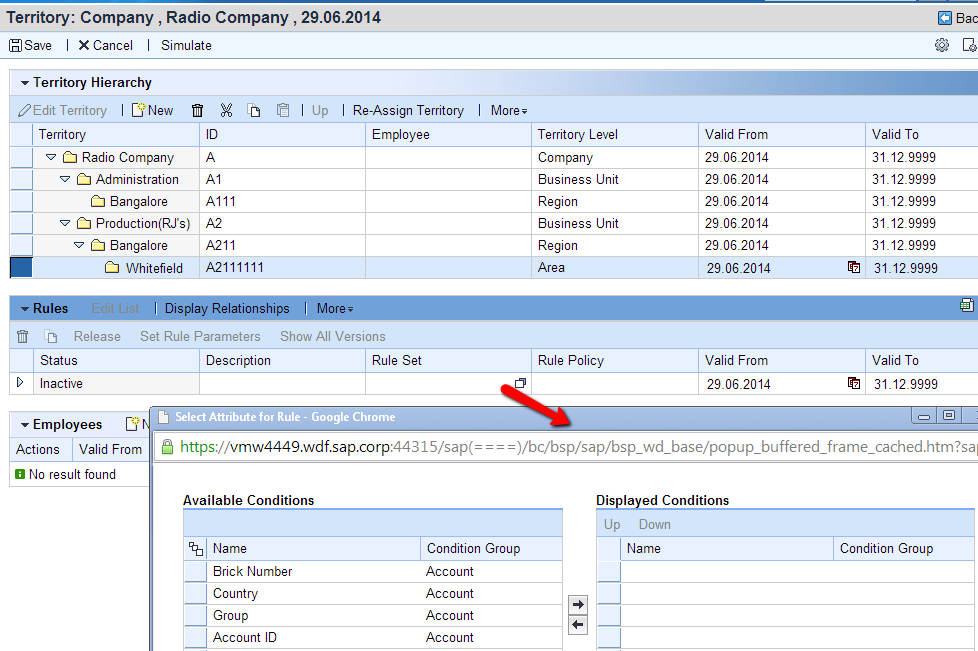Select the Radio Company row selector

pyautogui.click(x=21, y=158)
